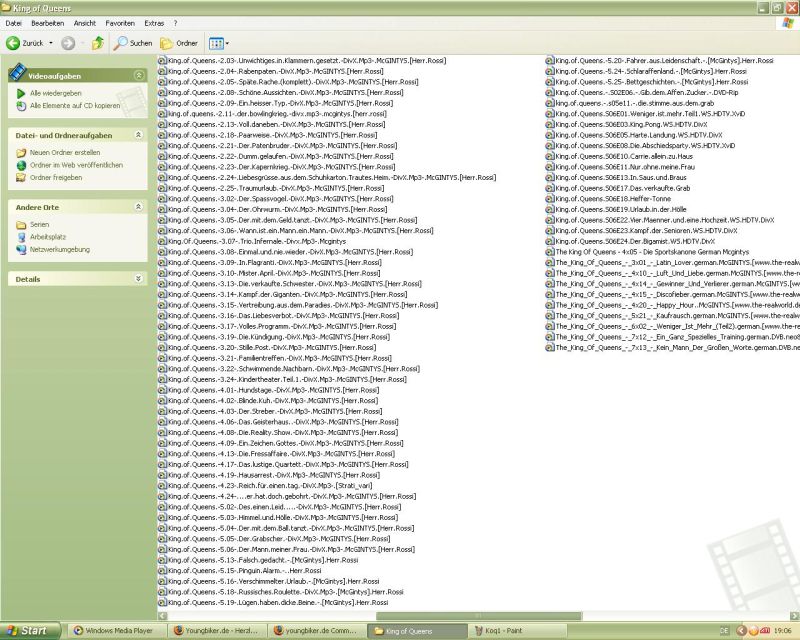Select file 3.20 Stille Post

pos(271,348)
